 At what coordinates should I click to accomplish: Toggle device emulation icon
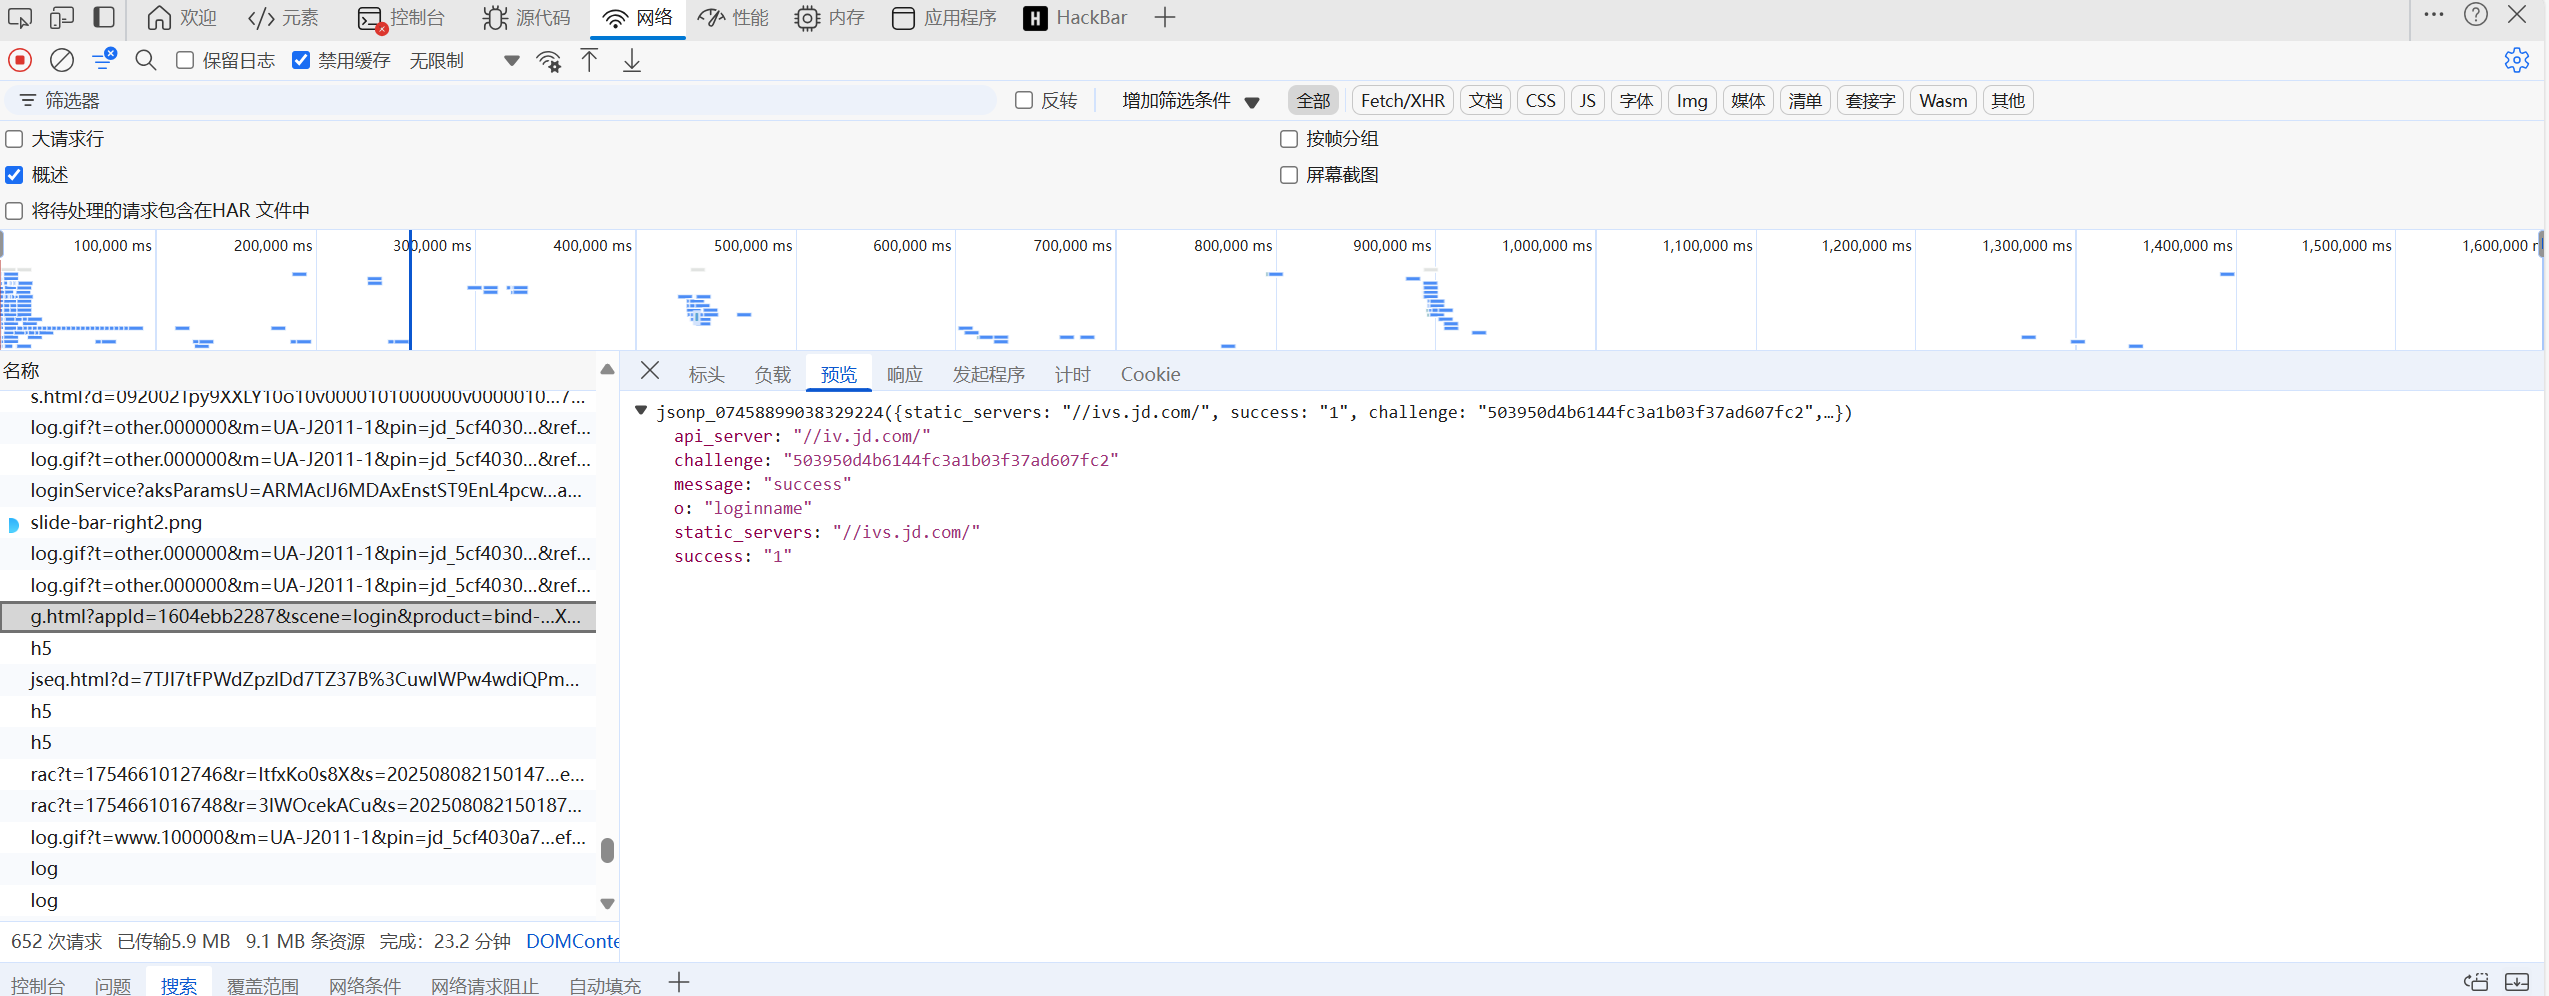coord(62,17)
